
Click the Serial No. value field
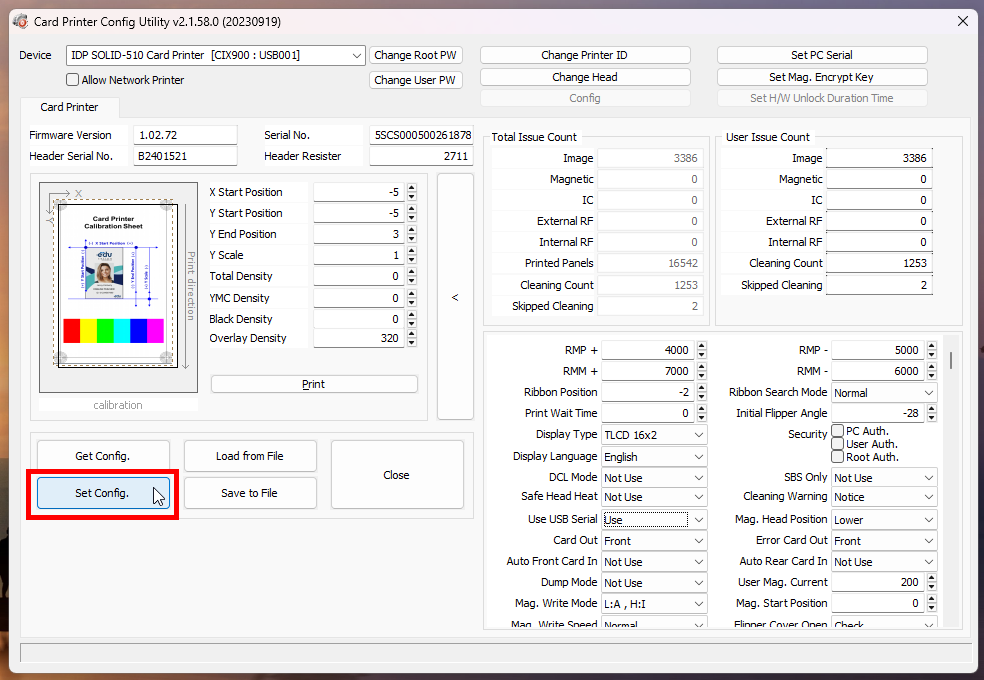tap(421, 135)
